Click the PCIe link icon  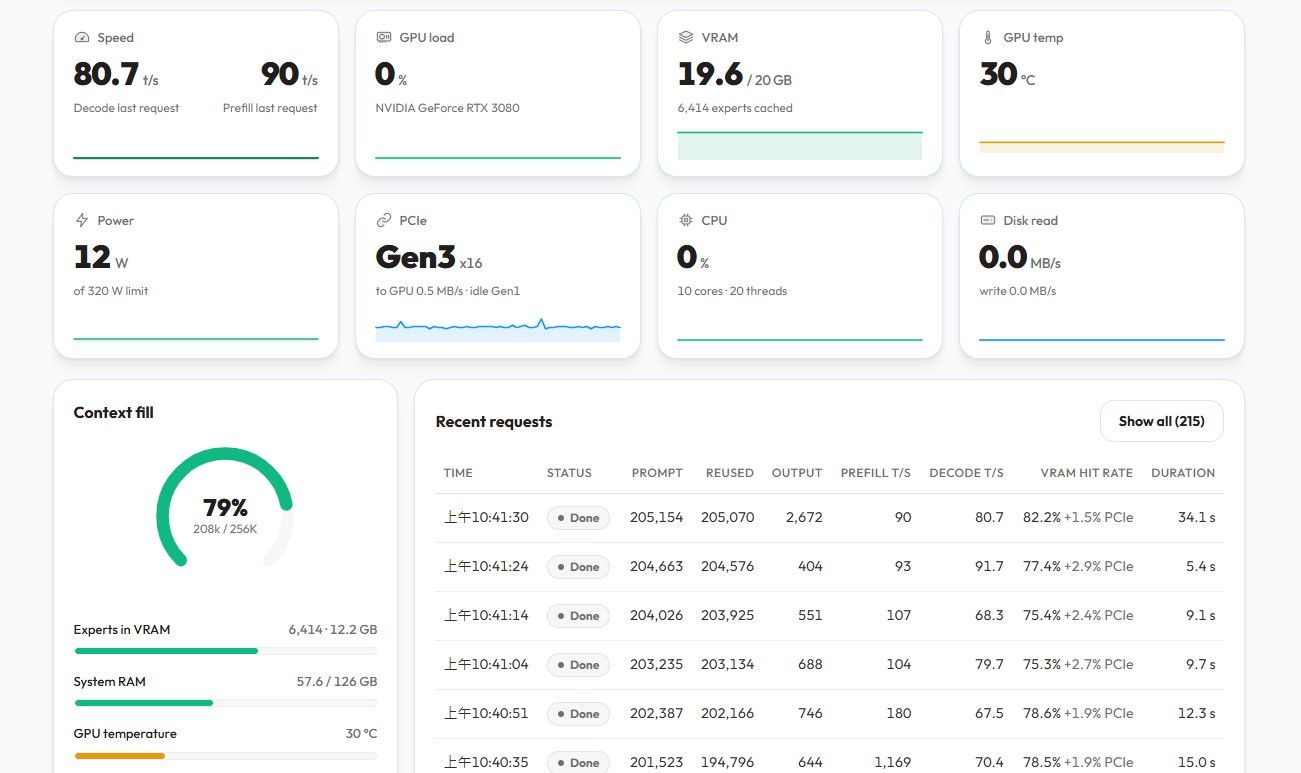(384, 220)
